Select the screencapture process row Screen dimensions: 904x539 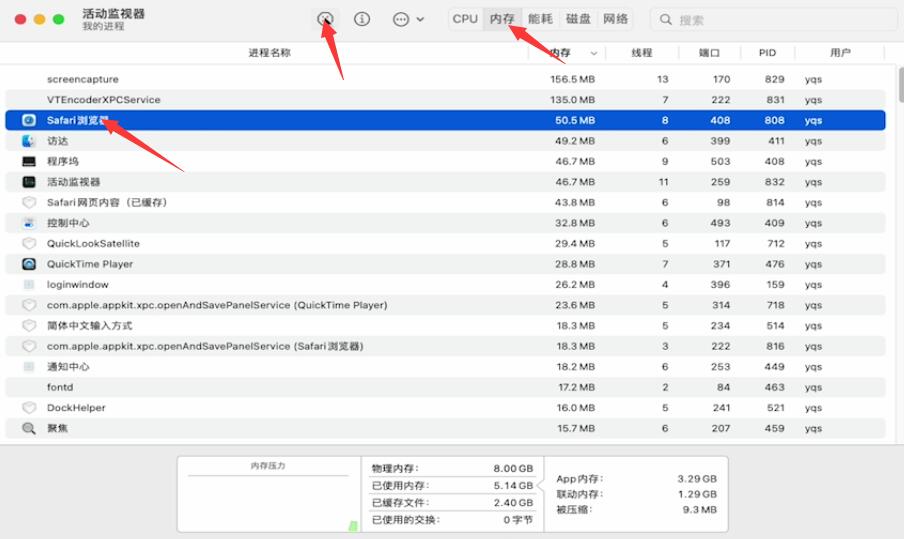click(445, 79)
